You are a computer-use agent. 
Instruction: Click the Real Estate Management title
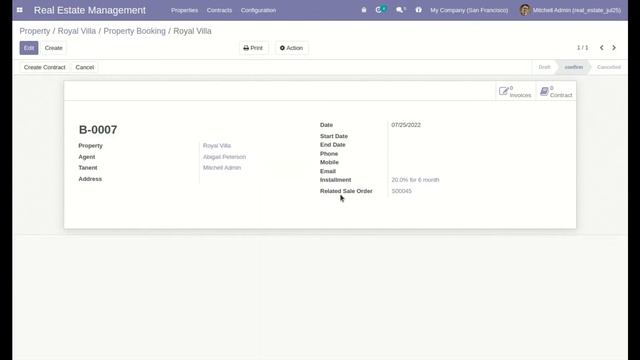coord(90,10)
